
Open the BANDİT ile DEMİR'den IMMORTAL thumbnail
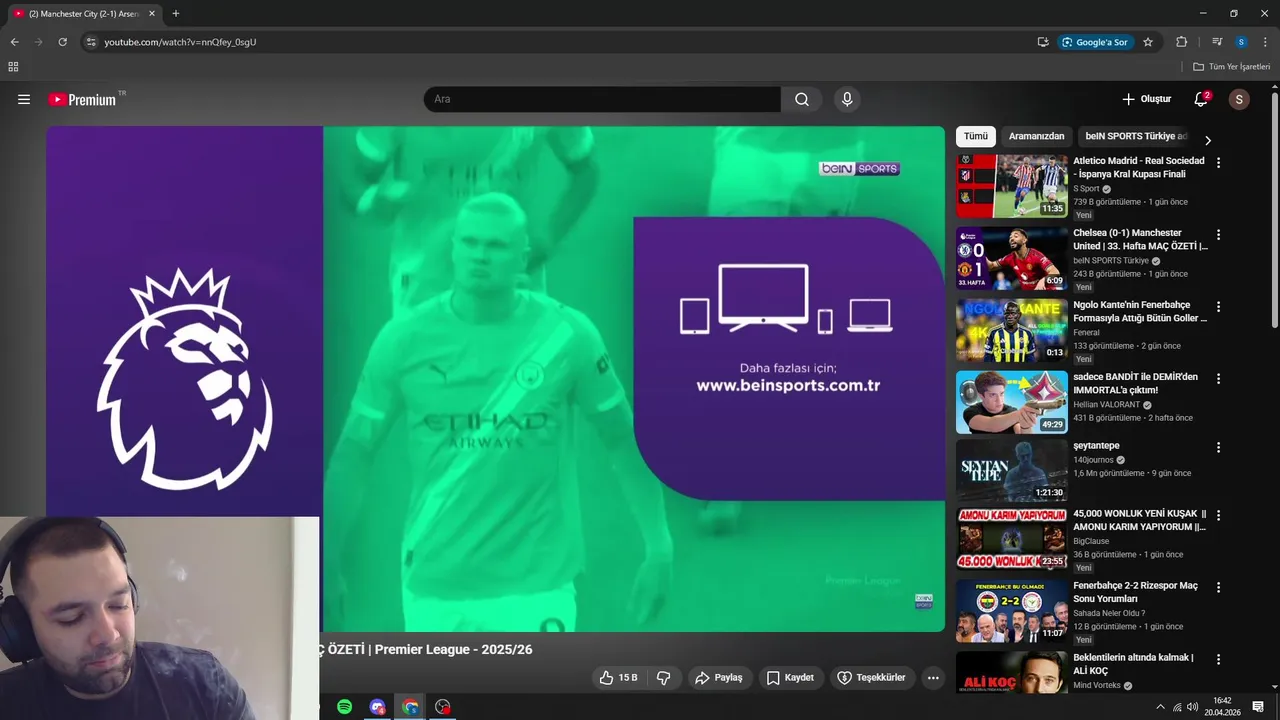pyautogui.click(x=1012, y=402)
